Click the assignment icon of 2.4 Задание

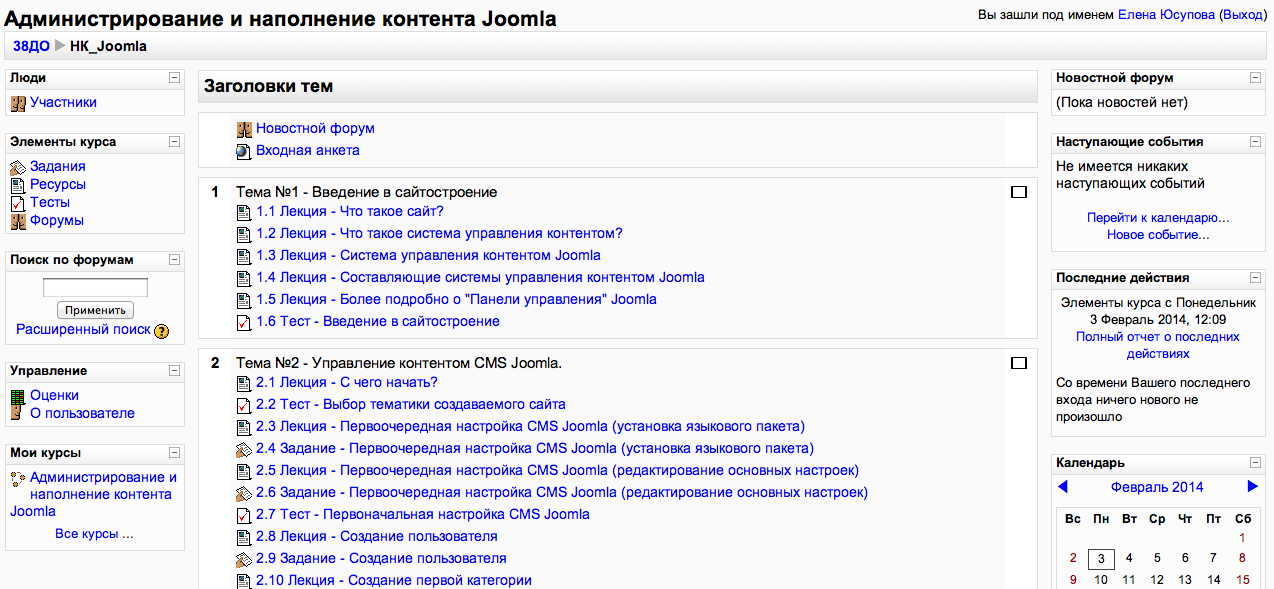(x=244, y=449)
